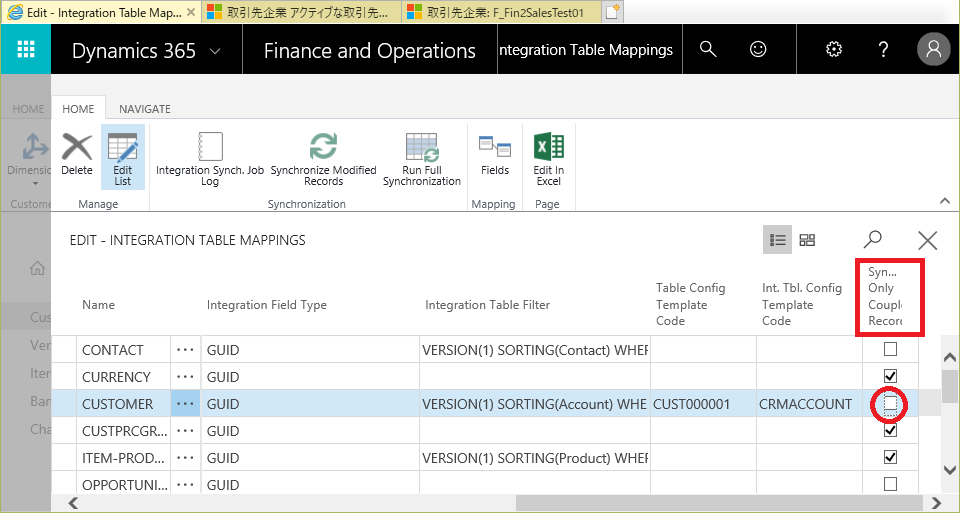Viewport: 960px width, 513px height.
Task: Click Edit In Excel button
Action: click(x=549, y=159)
